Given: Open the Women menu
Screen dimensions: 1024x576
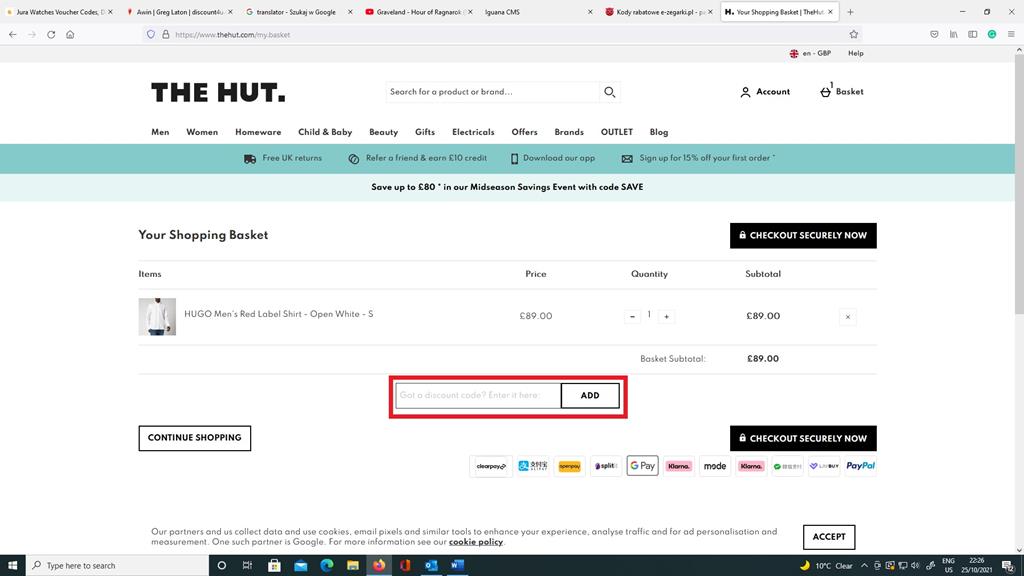Looking at the screenshot, I should coord(202,132).
